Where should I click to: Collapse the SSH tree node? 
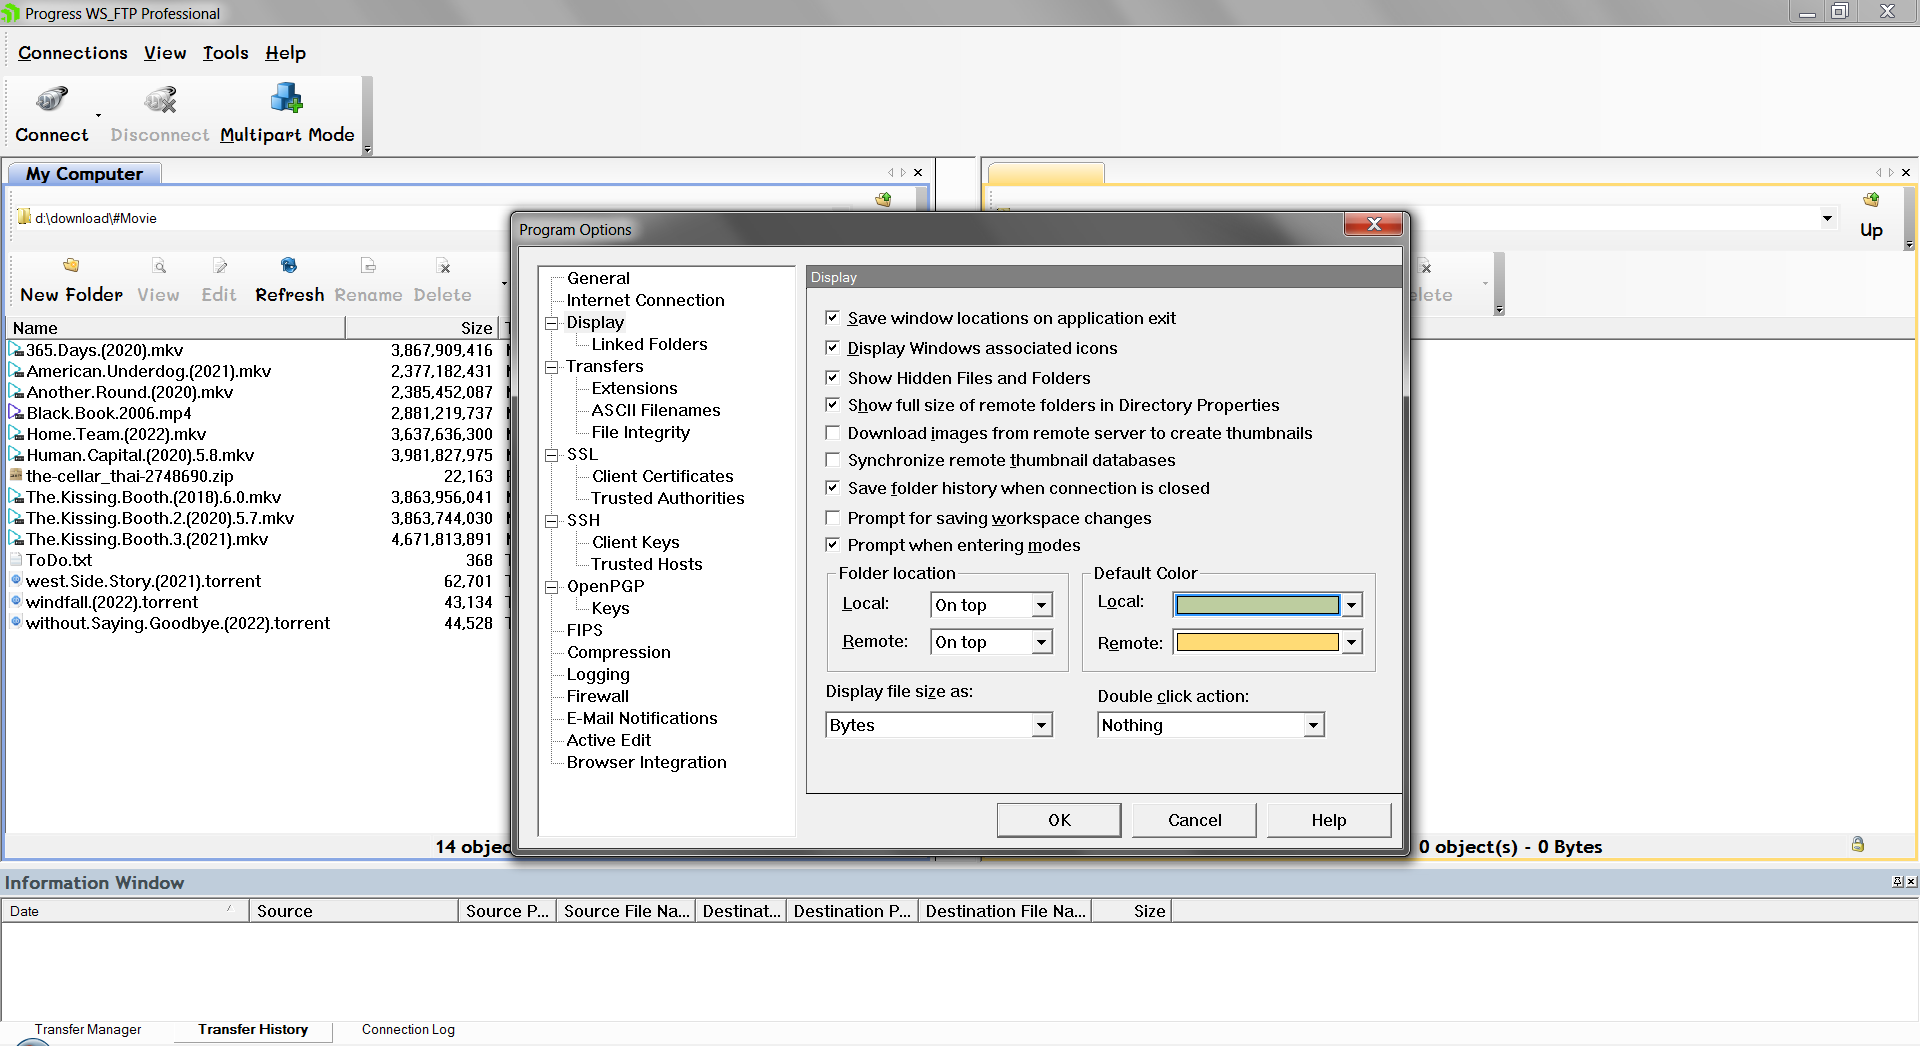551,521
